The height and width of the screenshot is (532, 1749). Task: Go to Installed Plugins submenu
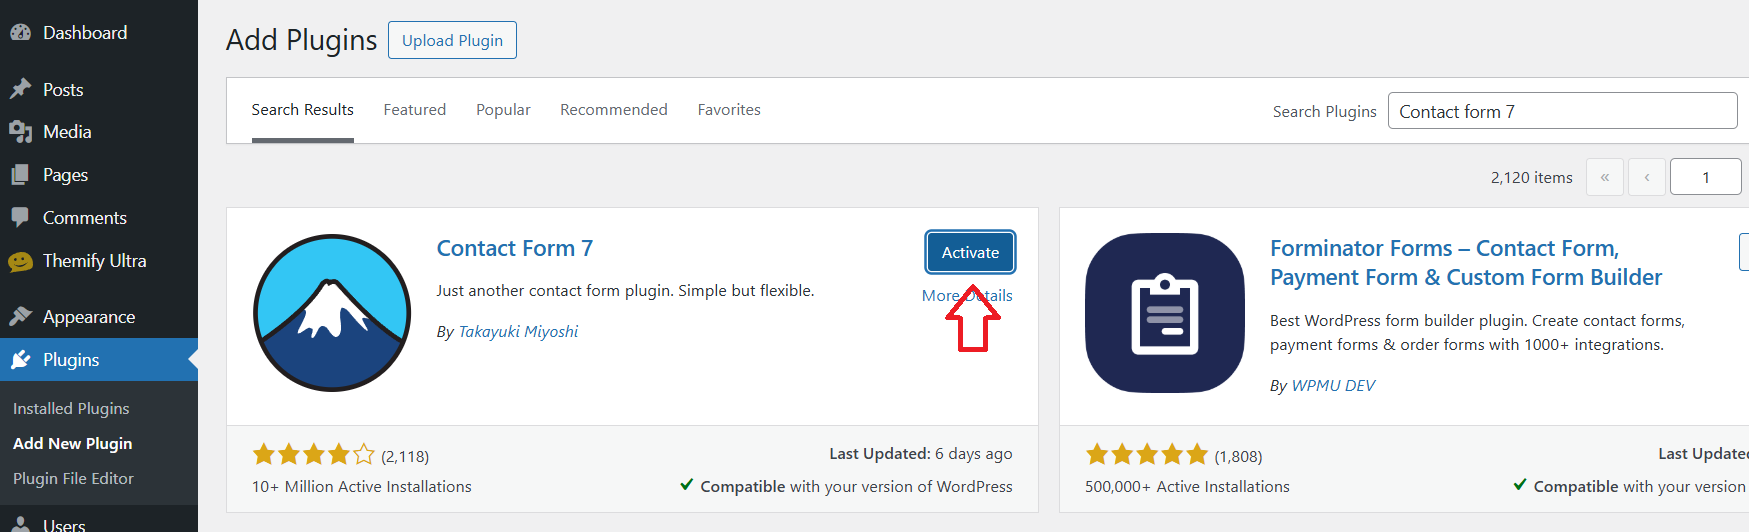click(x=71, y=409)
